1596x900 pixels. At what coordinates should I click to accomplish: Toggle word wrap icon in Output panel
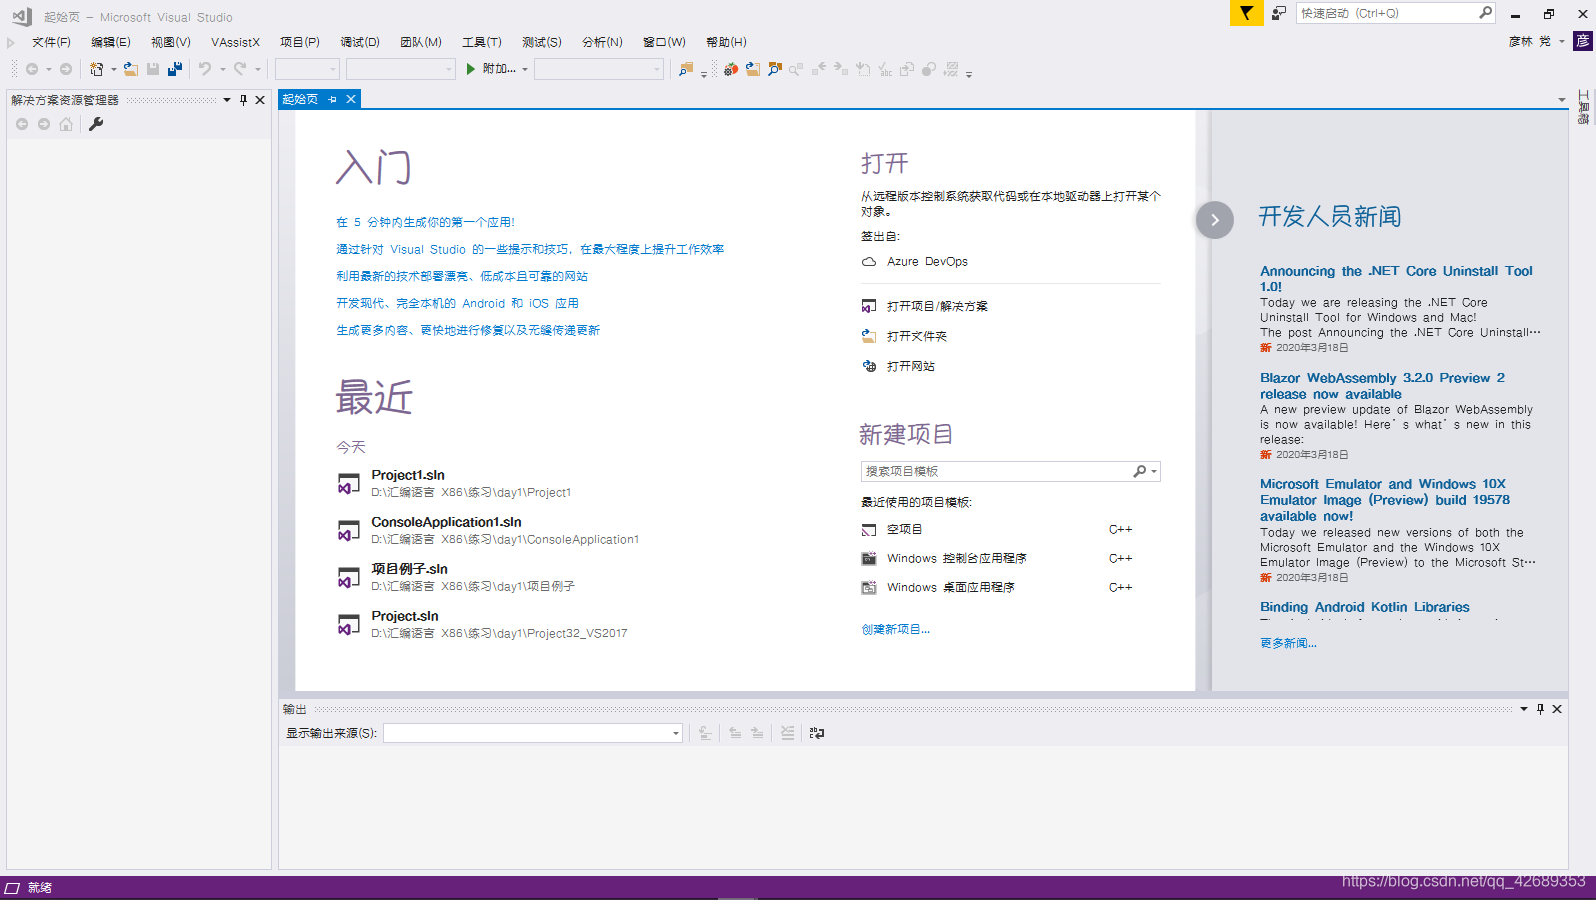click(817, 733)
